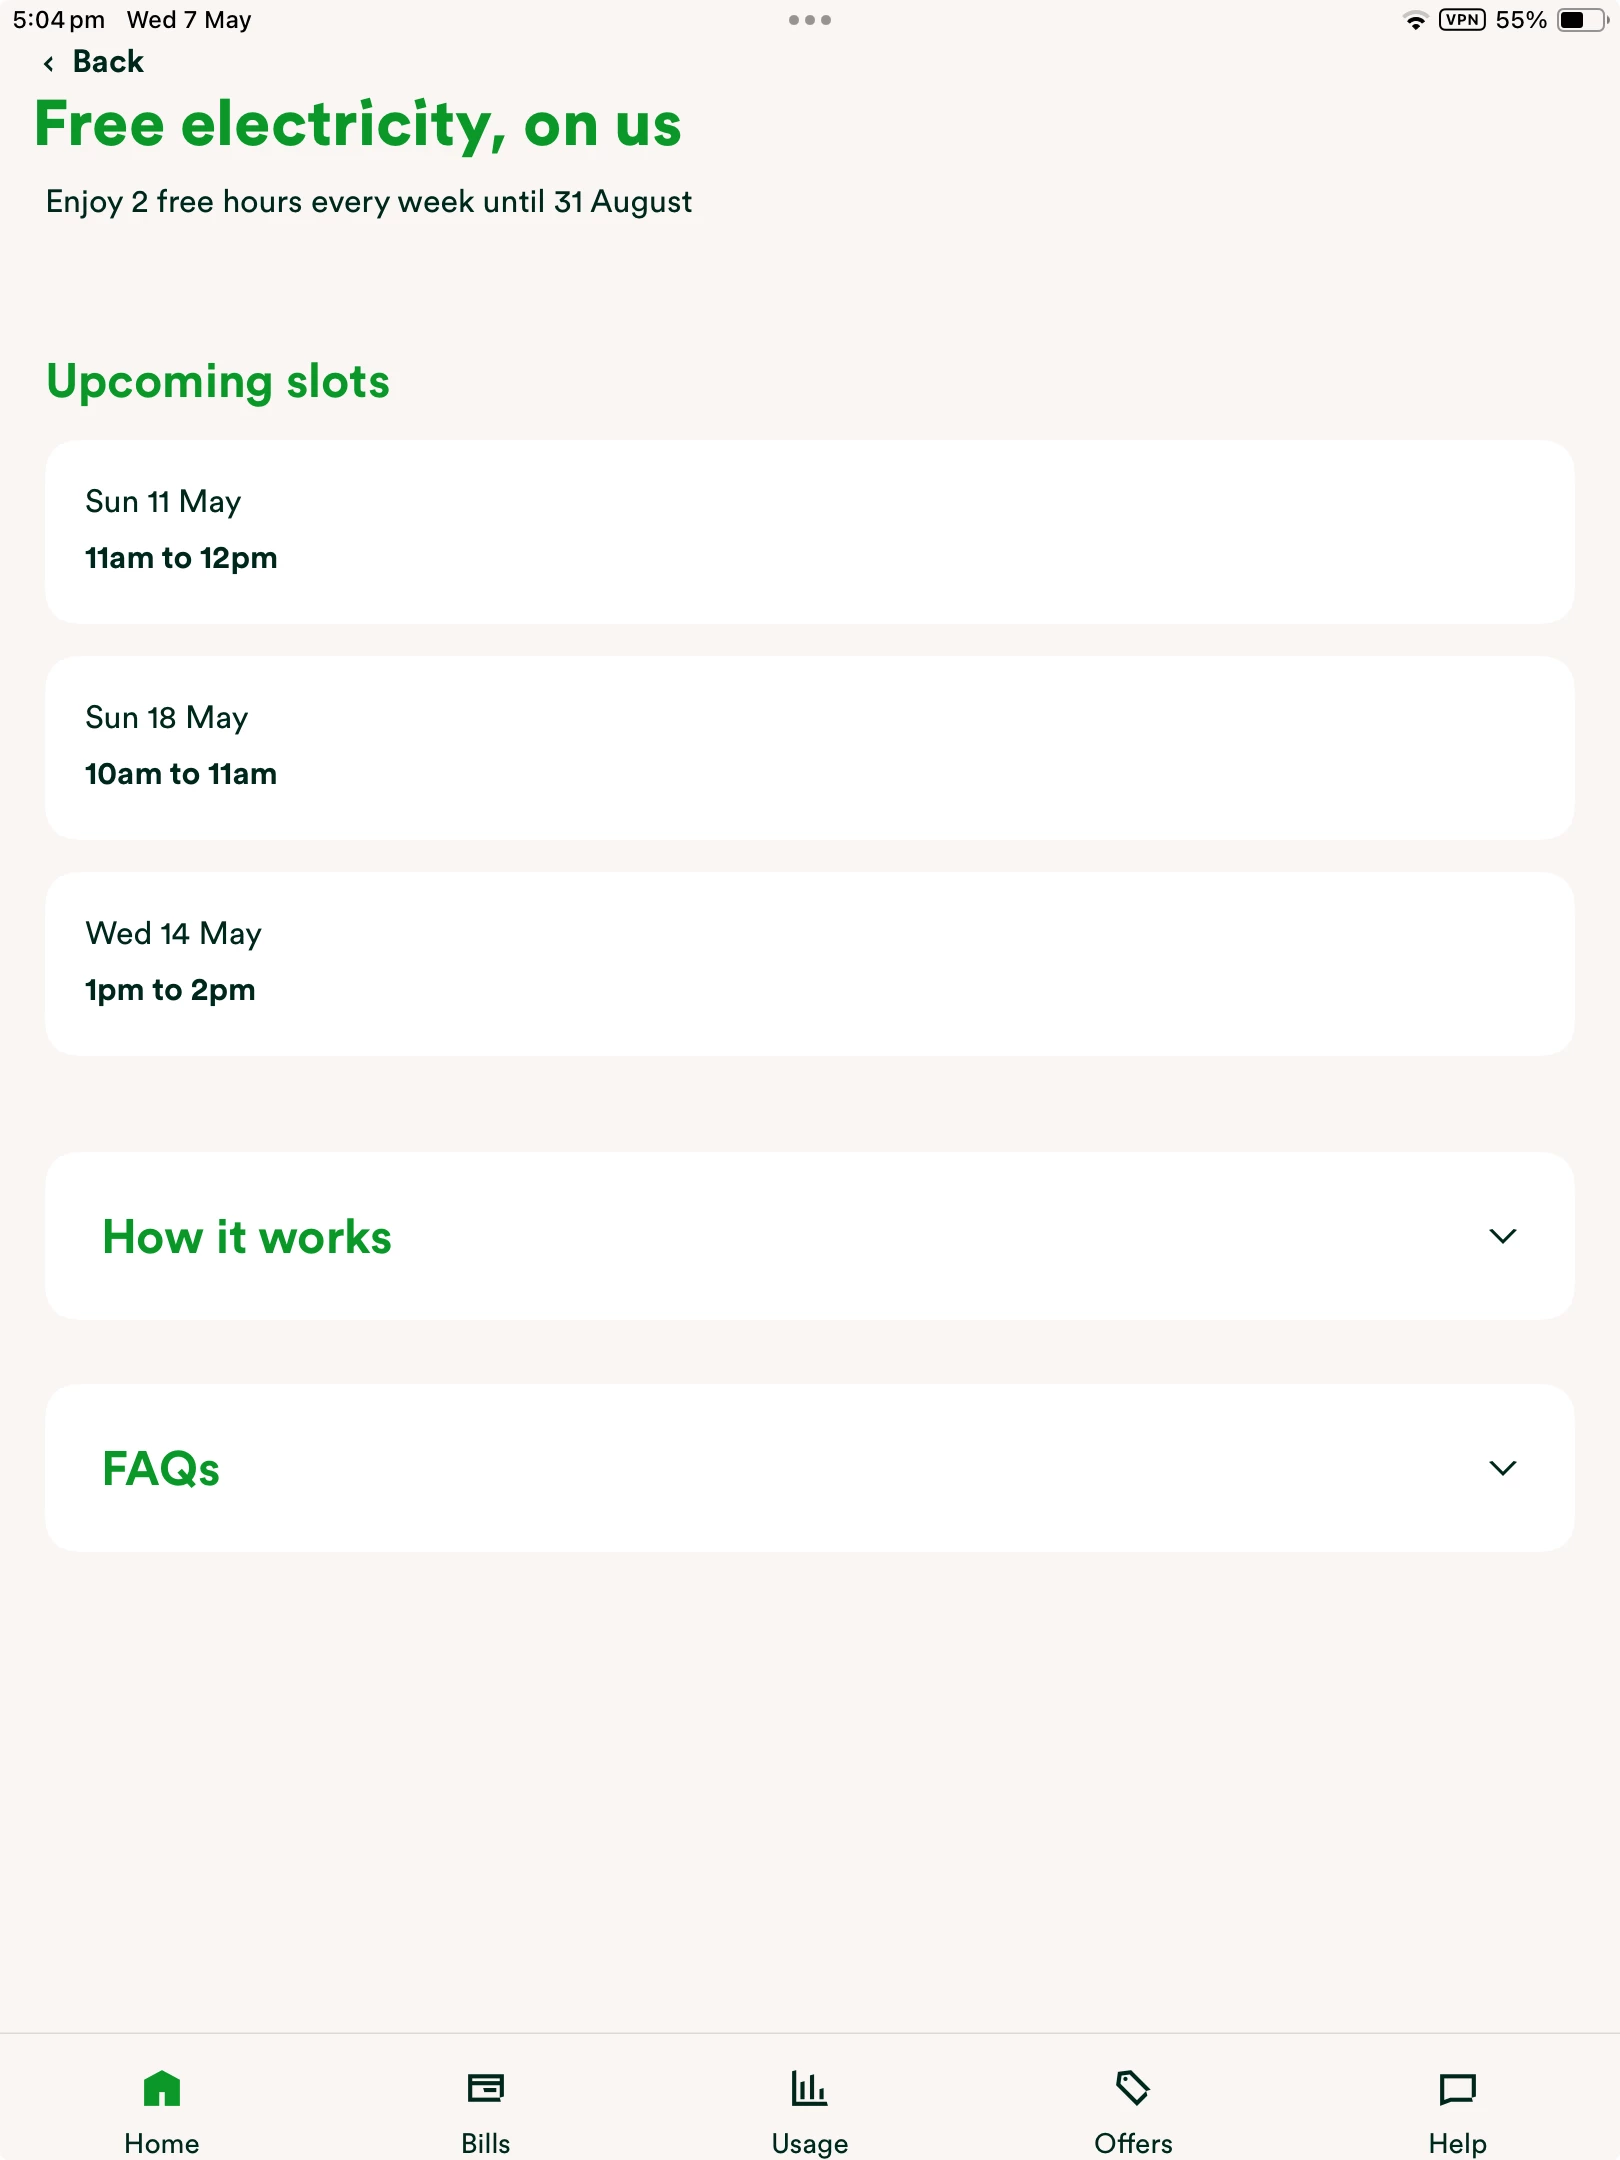Tap the Home house icon

(x=162, y=2089)
